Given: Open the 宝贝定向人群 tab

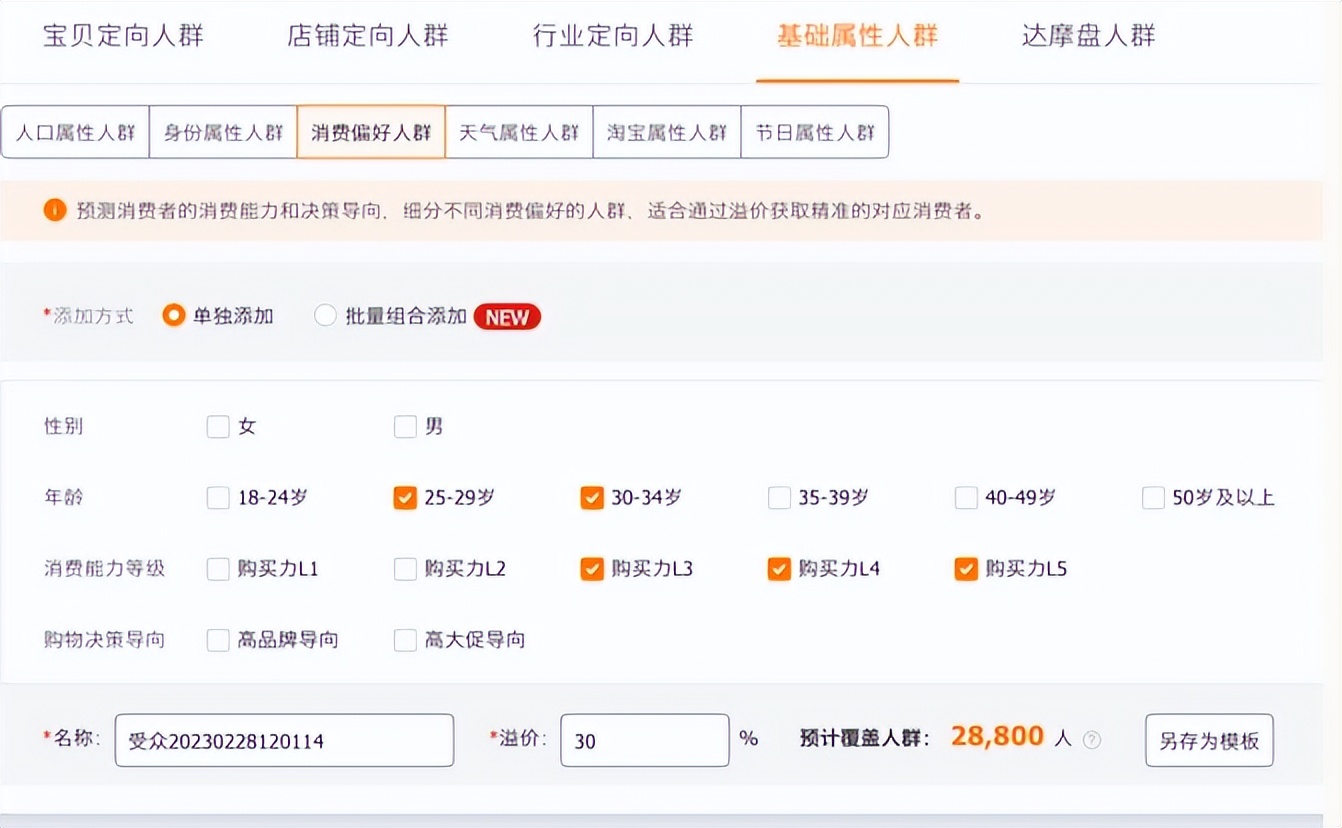Looking at the screenshot, I should (124, 33).
